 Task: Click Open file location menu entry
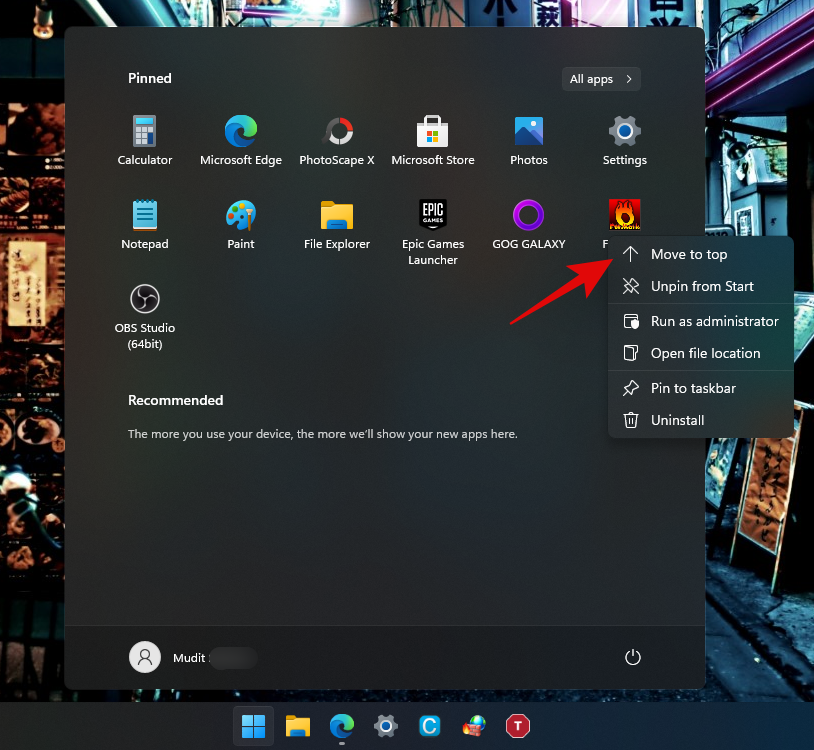pyautogui.click(x=705, y=353)
